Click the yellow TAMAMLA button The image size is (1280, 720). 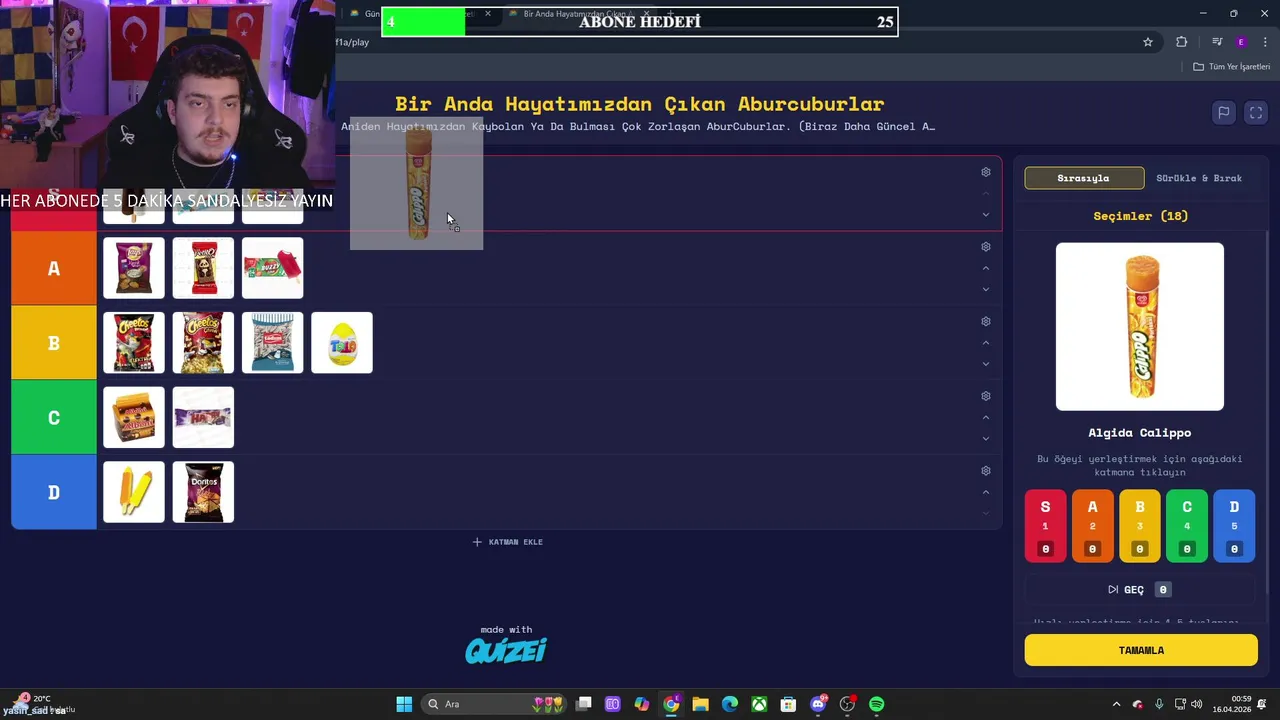pyautogui.click(x=1141, y=650)
